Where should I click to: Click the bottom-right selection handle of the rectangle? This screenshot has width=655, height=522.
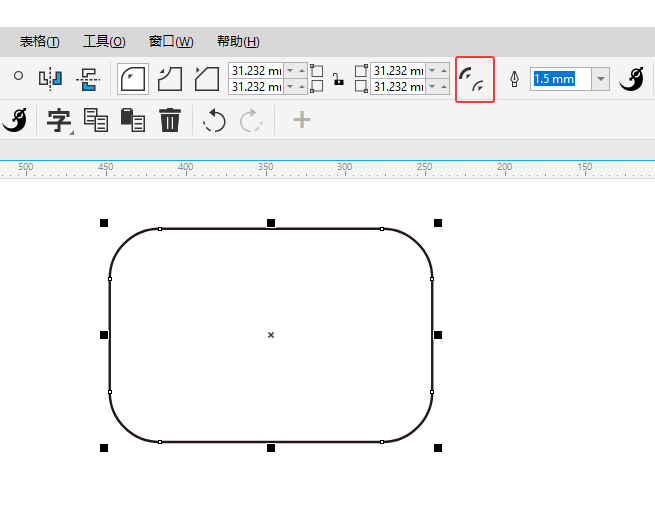[x=438, y=448]
